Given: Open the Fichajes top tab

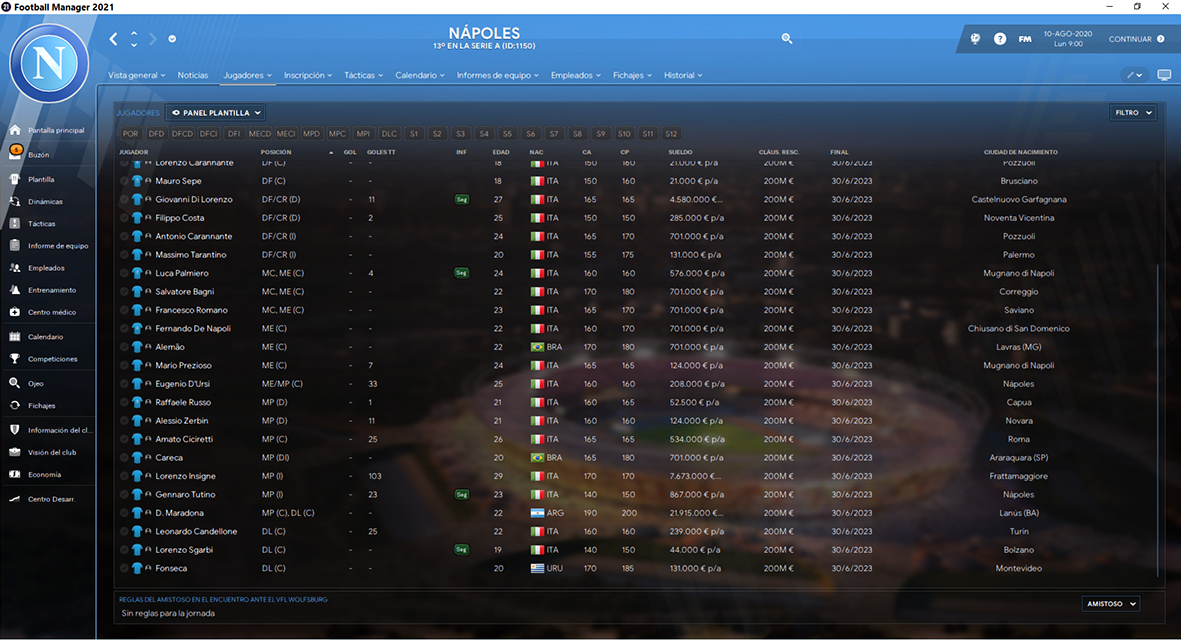Looking at the screenshot, I should pyautogui.click(x=632, y=75).
